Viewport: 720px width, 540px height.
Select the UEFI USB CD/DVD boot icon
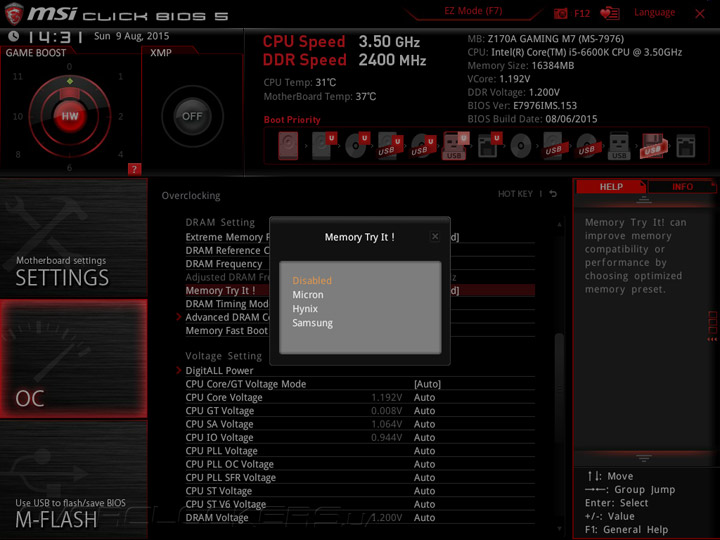point(423,146)
